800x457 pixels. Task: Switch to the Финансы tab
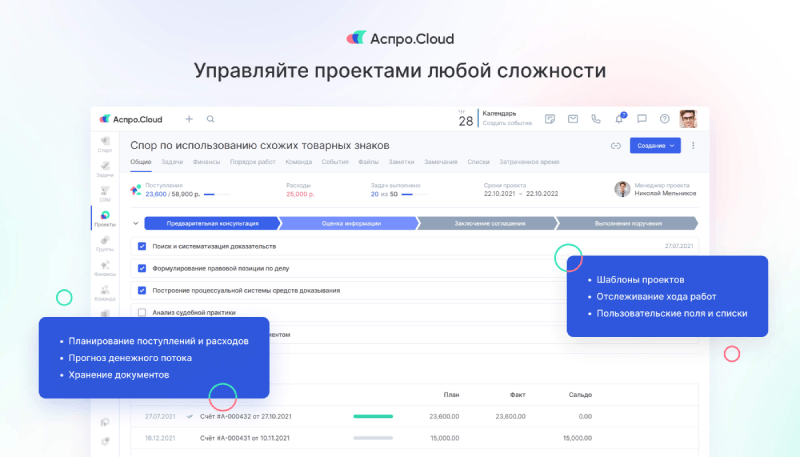[x=206, y=162]
